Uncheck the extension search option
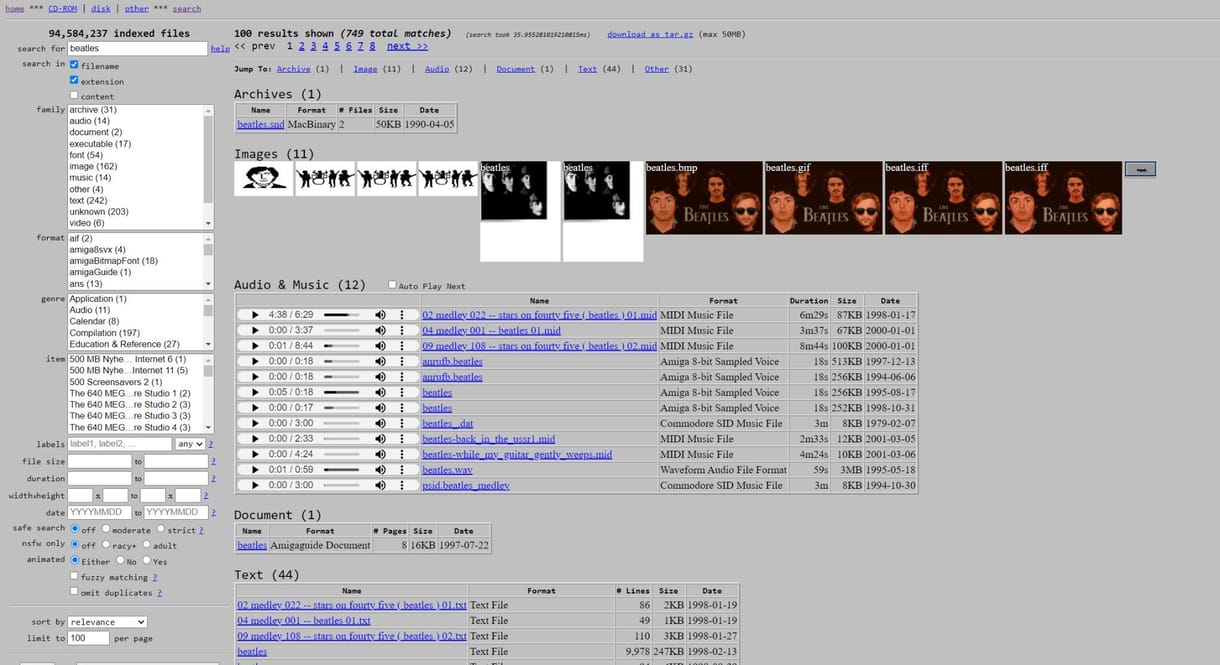 (74, 80)
